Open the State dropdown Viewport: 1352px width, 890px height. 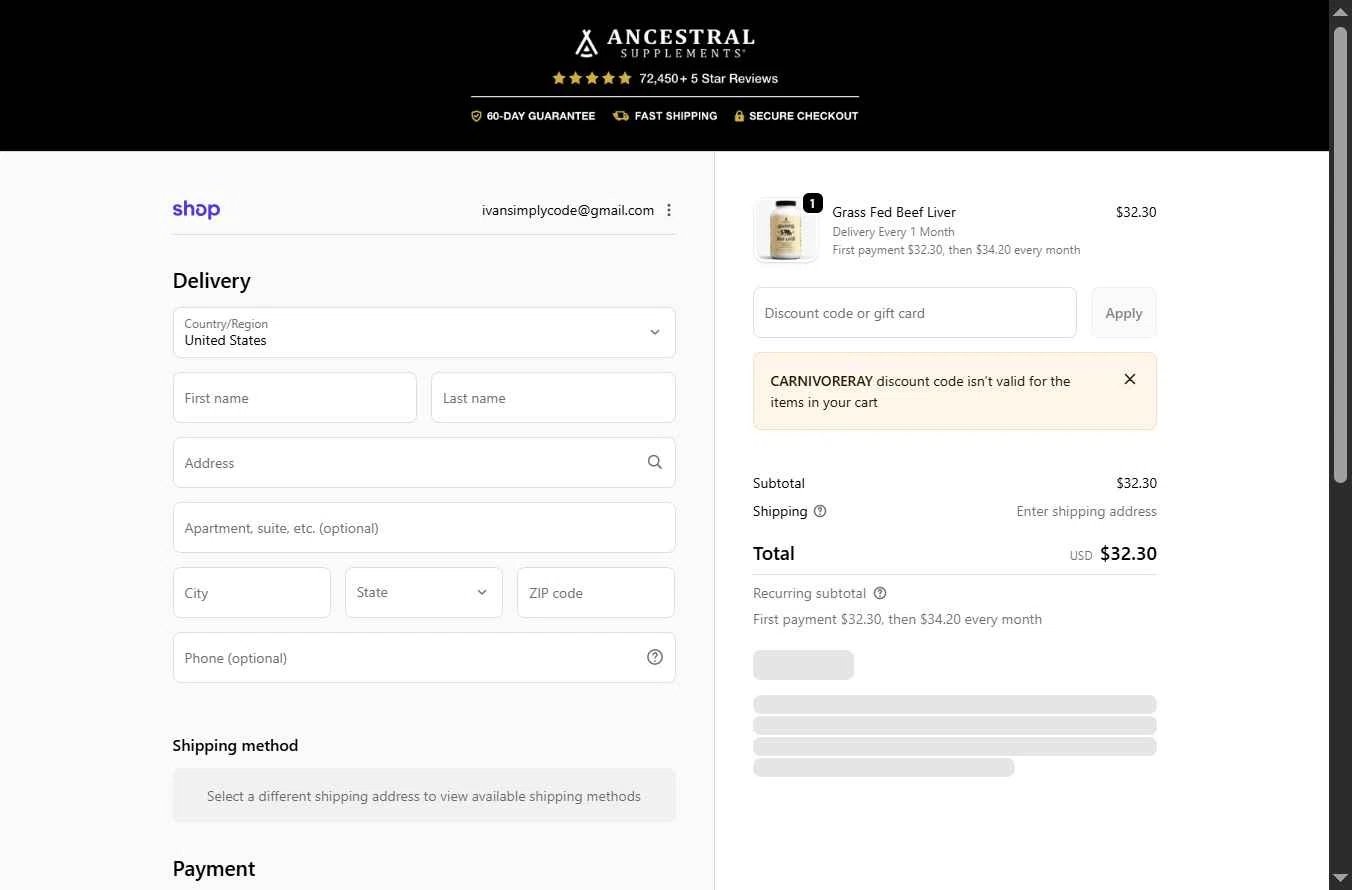coord(424,592)
